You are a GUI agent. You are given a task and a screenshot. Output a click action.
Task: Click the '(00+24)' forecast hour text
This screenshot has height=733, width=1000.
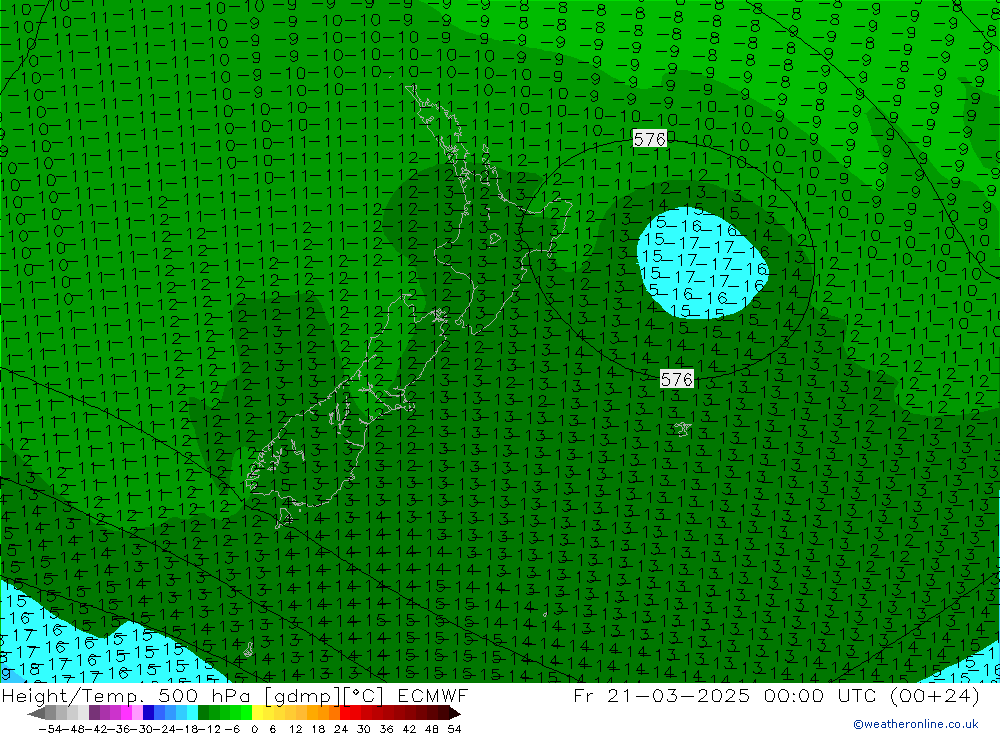pyautogui.click(x=934, y=695)
